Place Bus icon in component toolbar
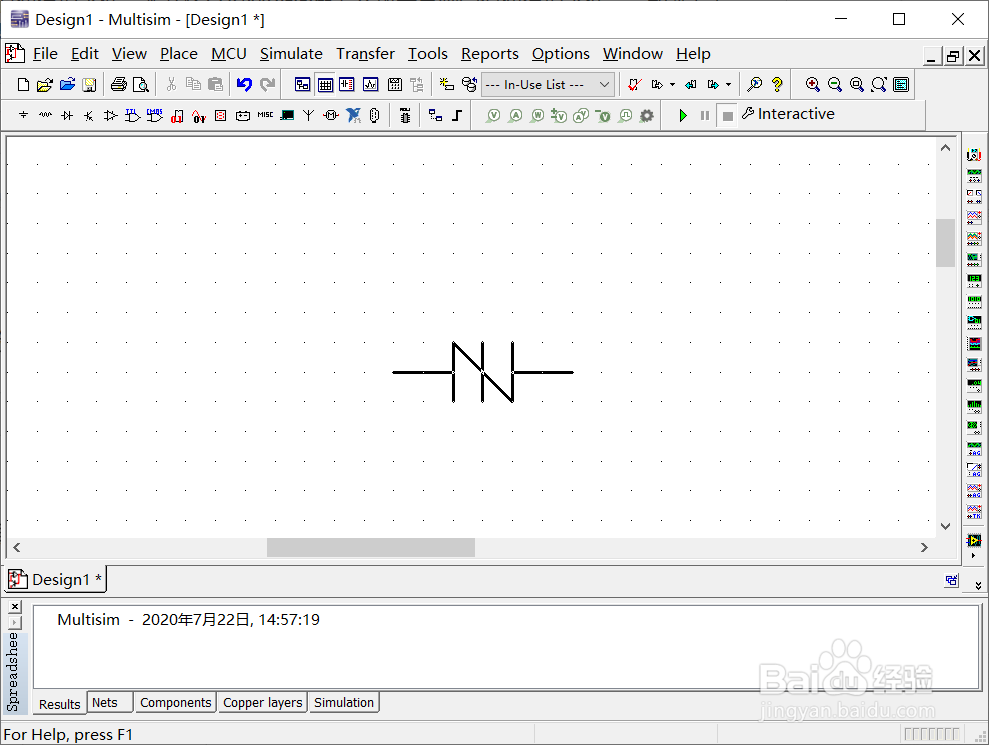Image resolution: width=989 pixels, height=745 pixels. (457, 115)
